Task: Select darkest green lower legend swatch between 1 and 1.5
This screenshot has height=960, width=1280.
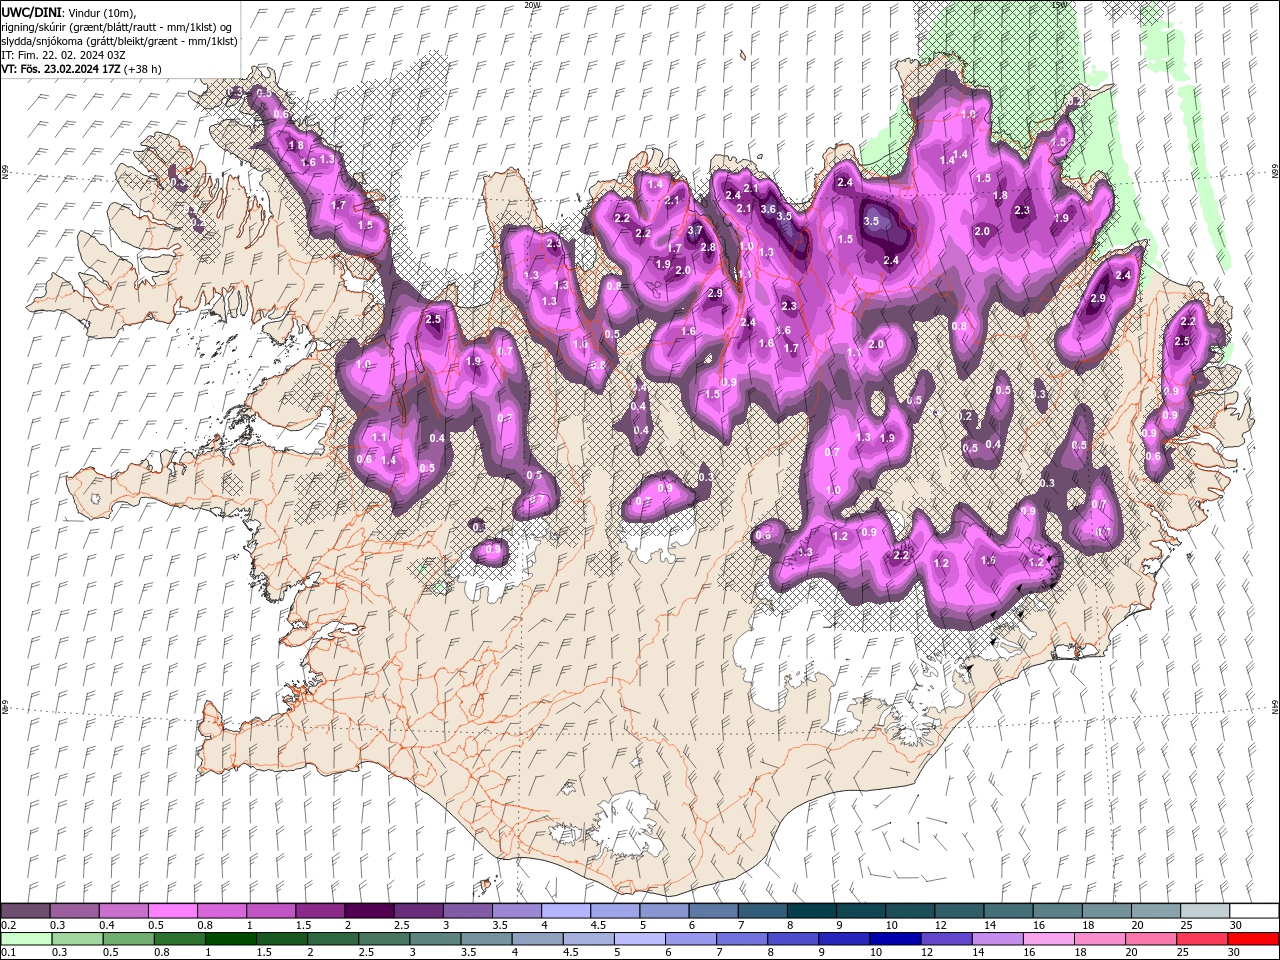Action: click(230, 938)
